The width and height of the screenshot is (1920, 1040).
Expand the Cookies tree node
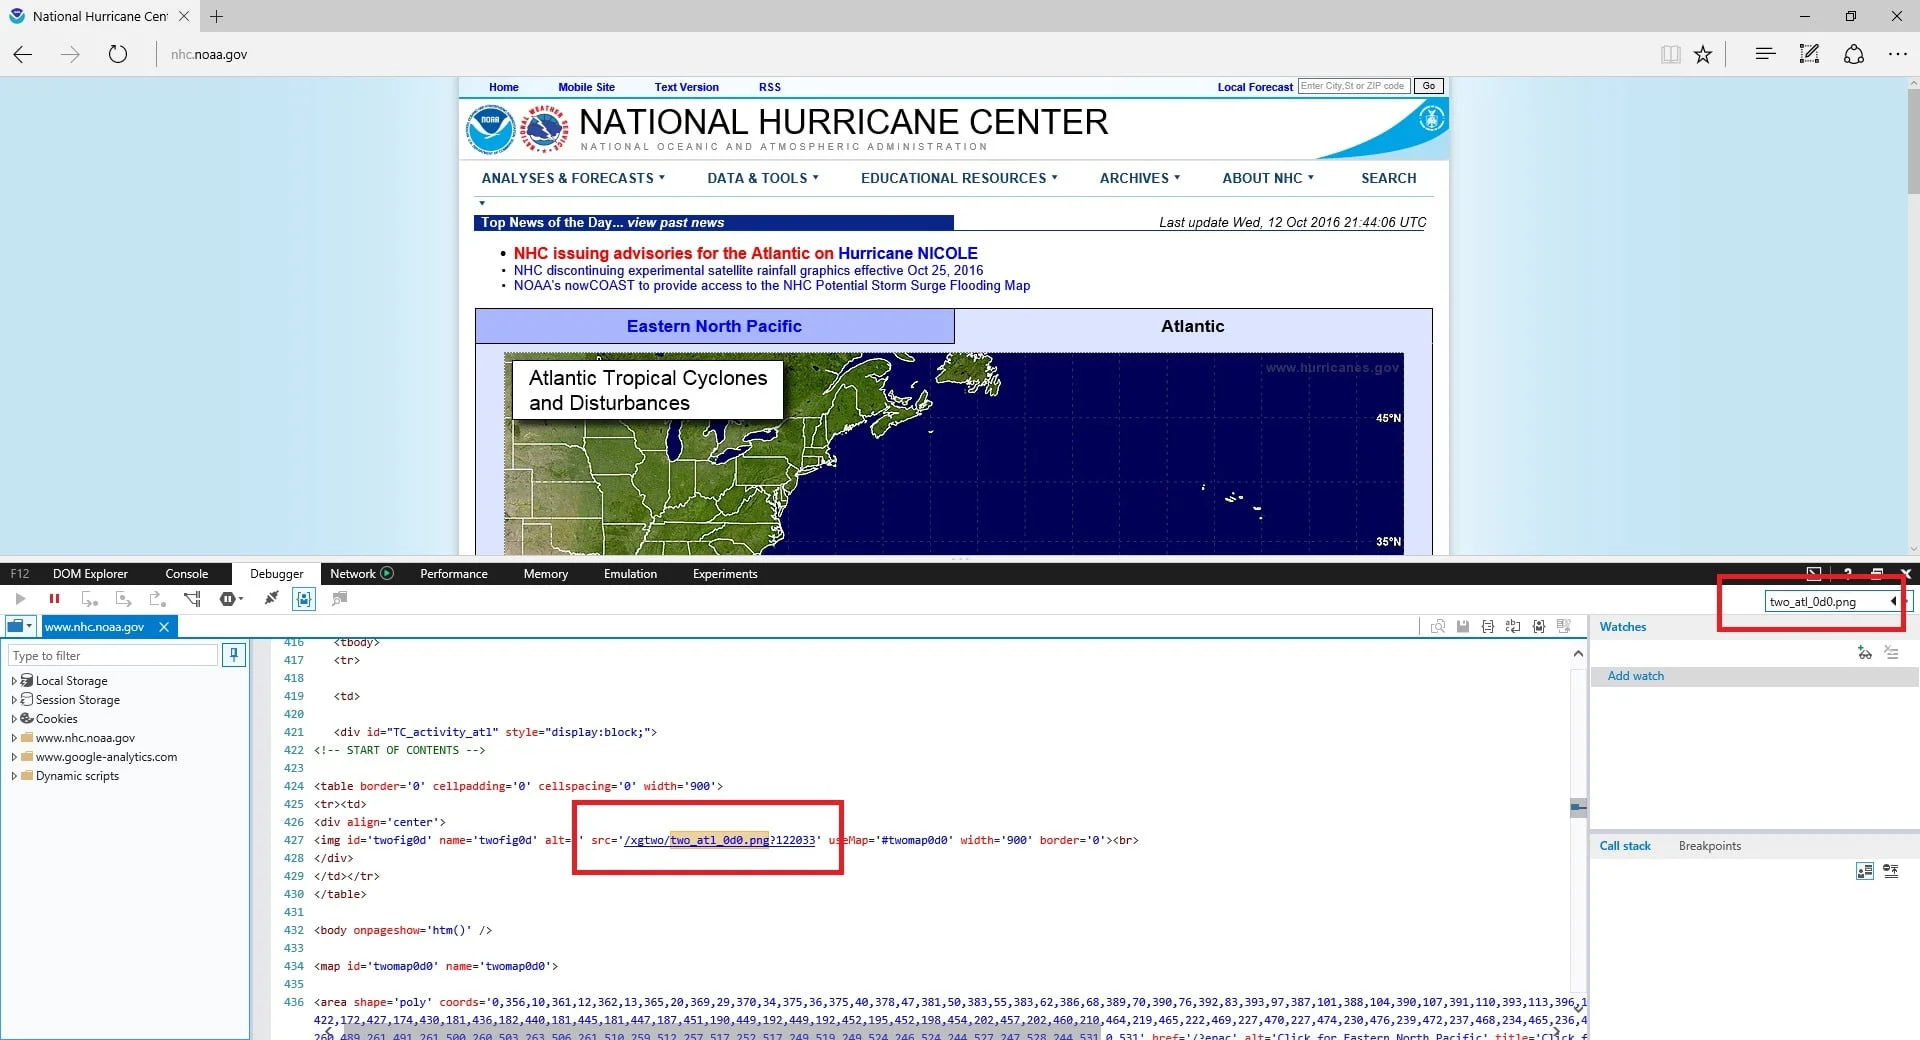14,719
